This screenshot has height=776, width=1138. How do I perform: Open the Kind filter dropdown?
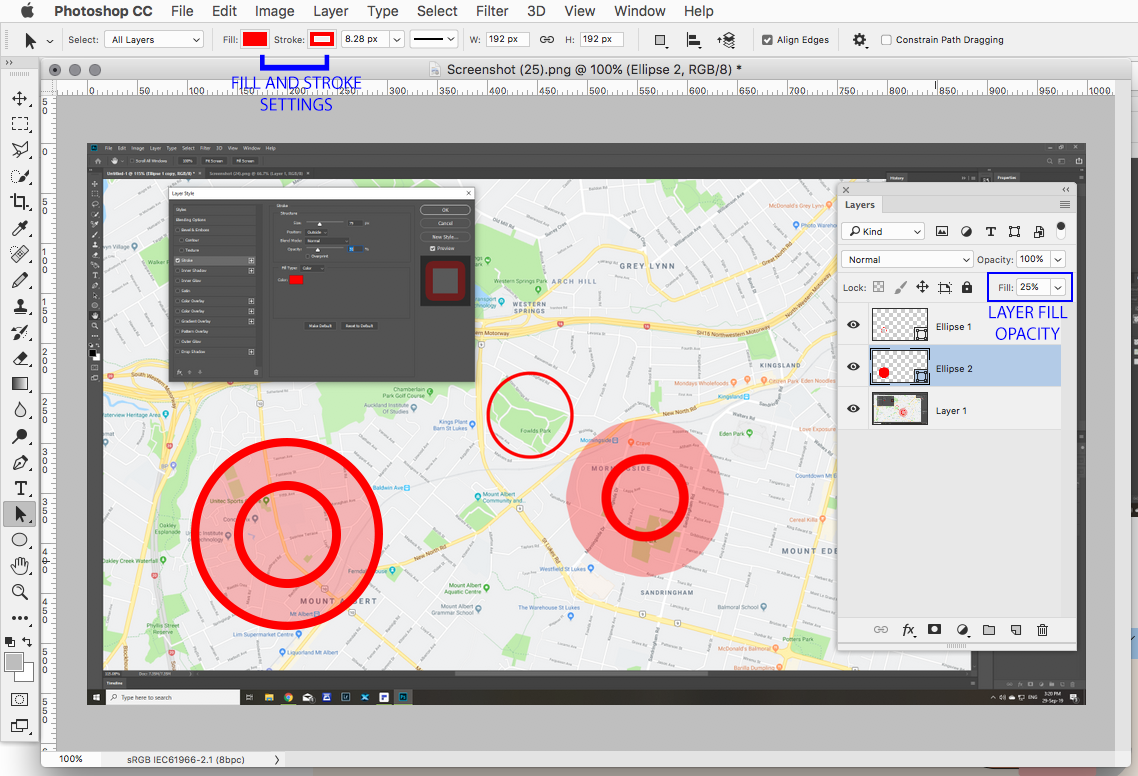(x=882, y=230)
